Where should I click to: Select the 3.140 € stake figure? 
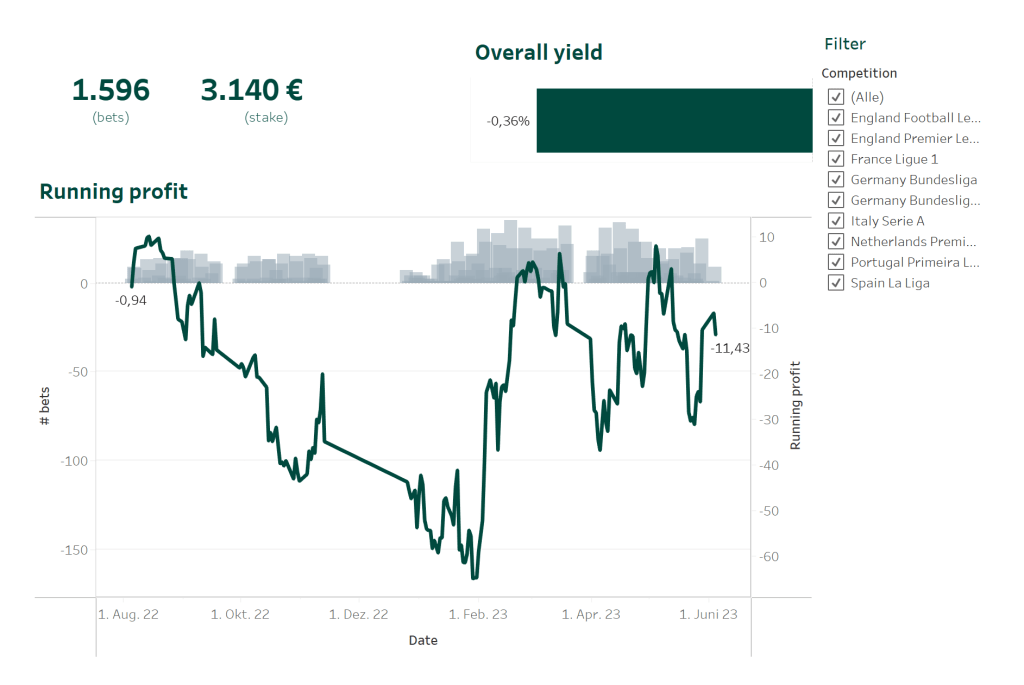250,90
